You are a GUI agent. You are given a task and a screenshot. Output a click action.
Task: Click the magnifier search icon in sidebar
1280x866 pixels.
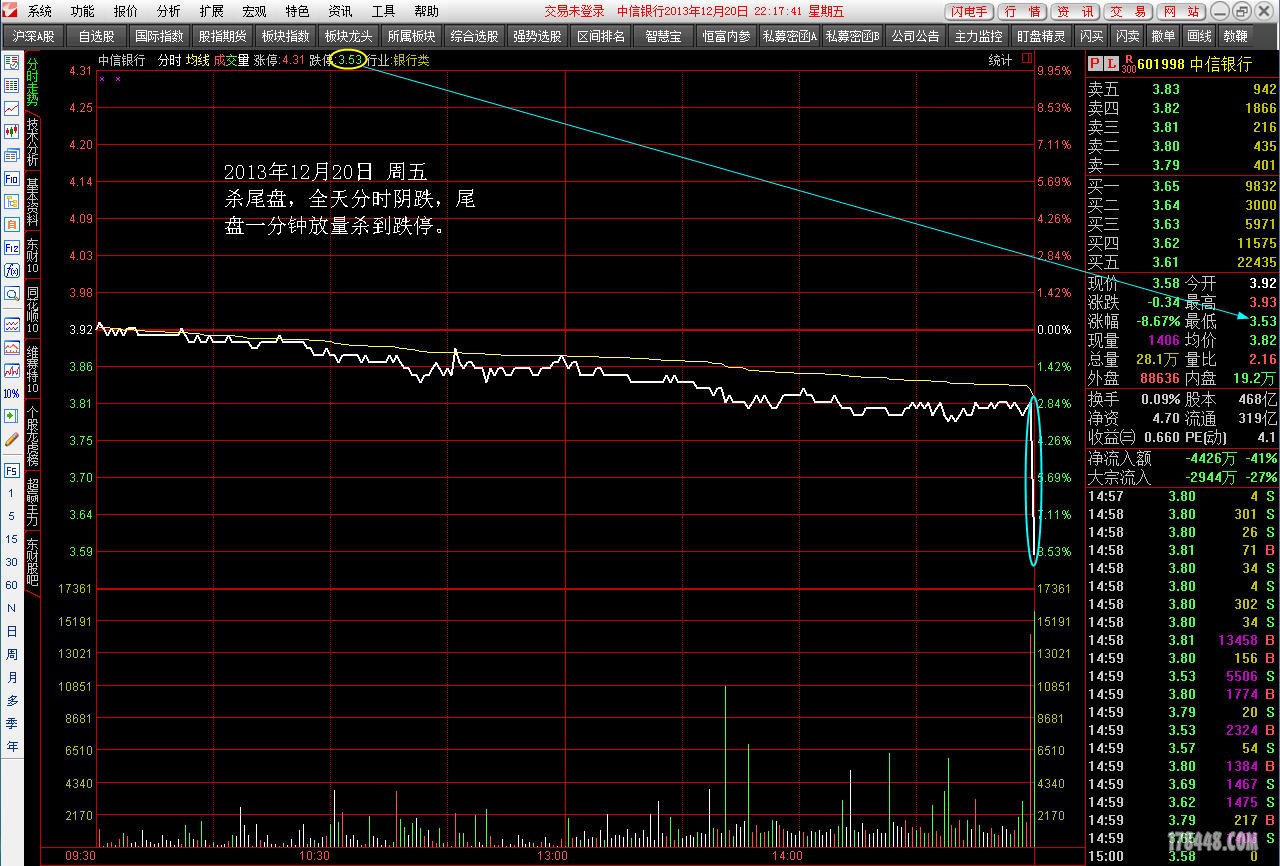(x=12, y=294)
